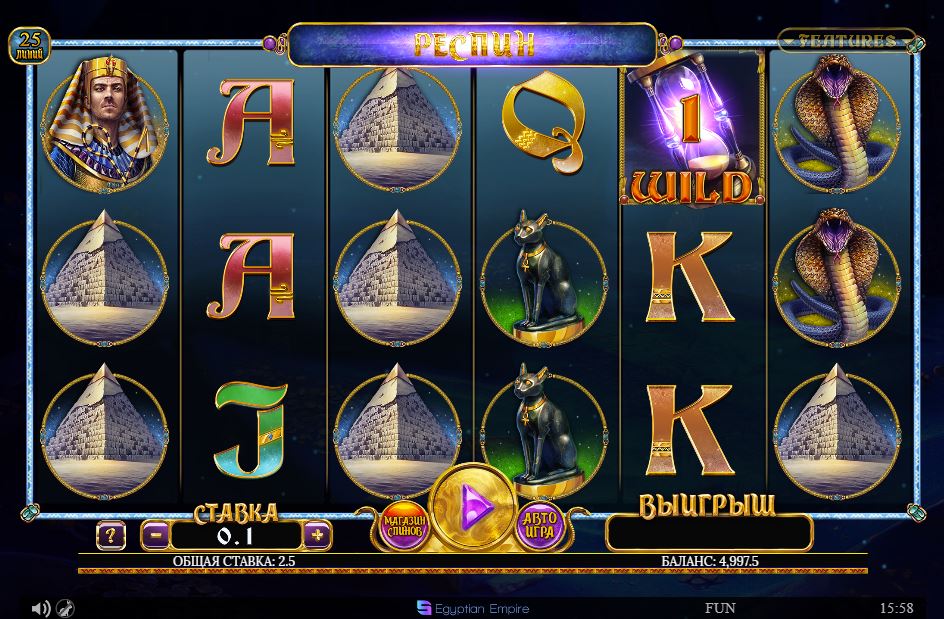
Task: Click the Egyptian Empire logo in footer
Action: (x=473, y=608)
